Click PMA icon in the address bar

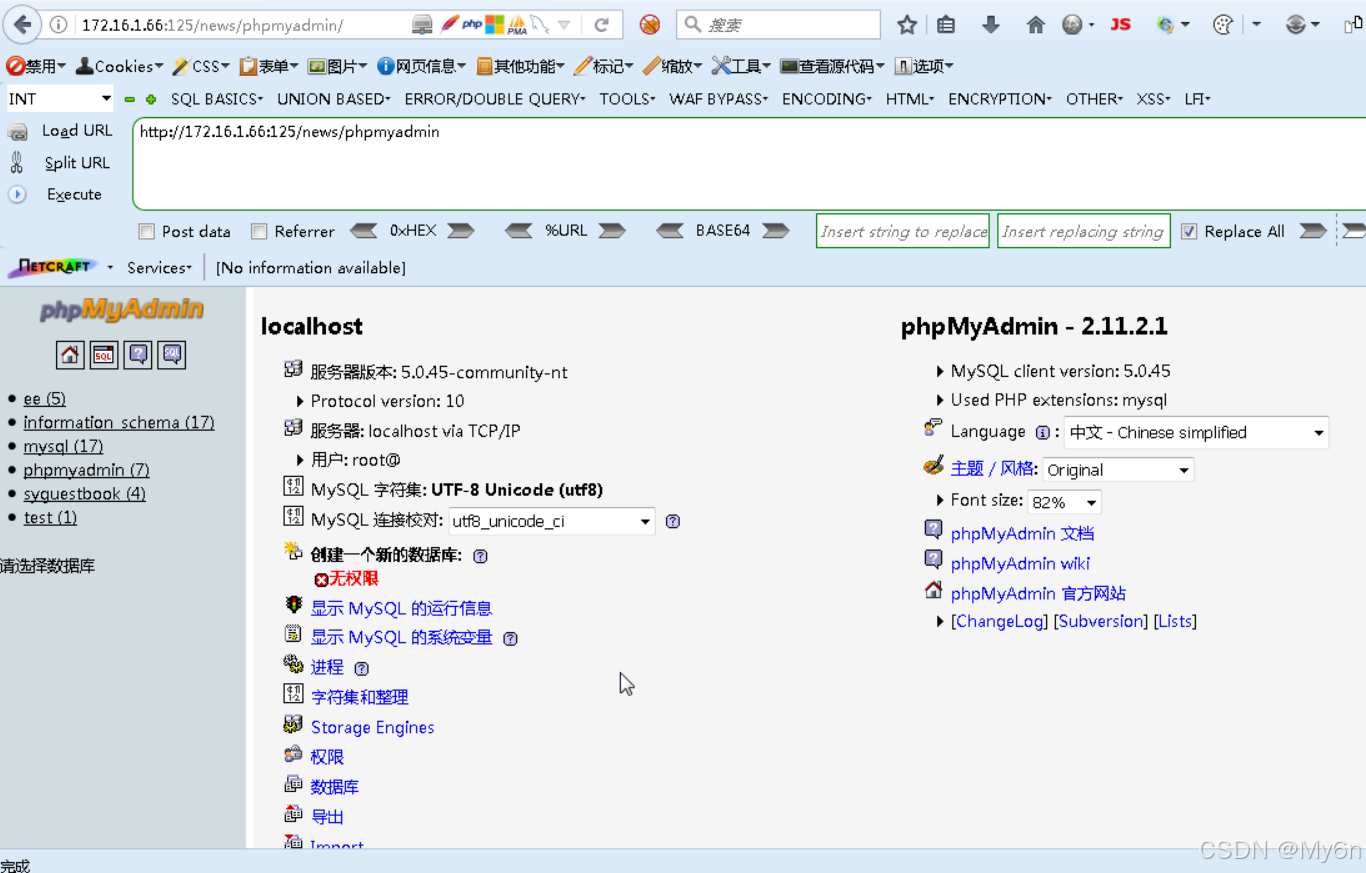tap(517, 25)
